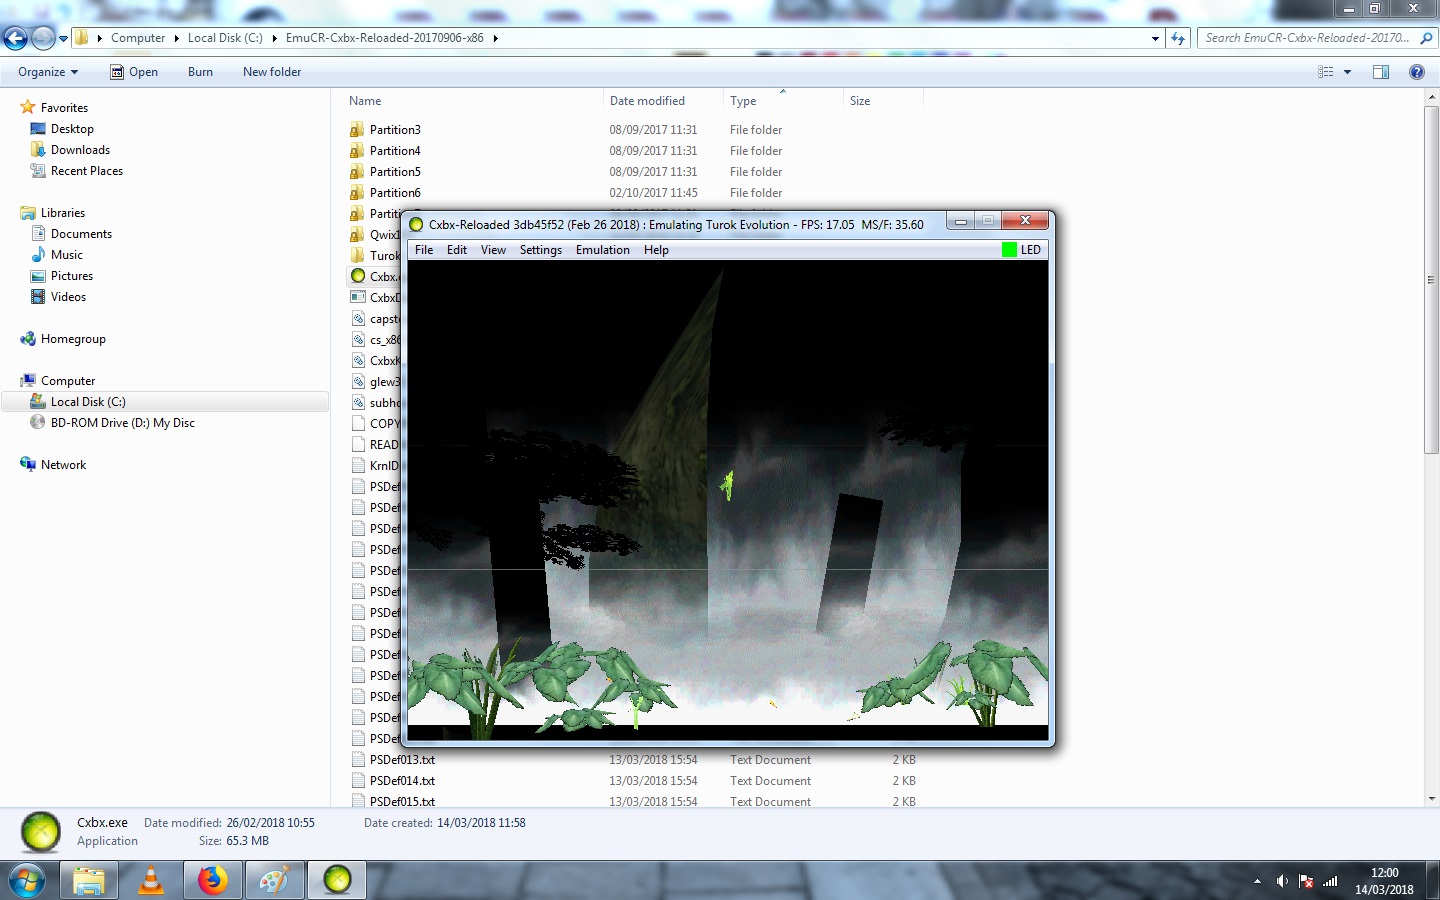The width and height of the screenshot is (1440, 900).
Task: Select the Partition3 folder
Action: click(395, 130)
